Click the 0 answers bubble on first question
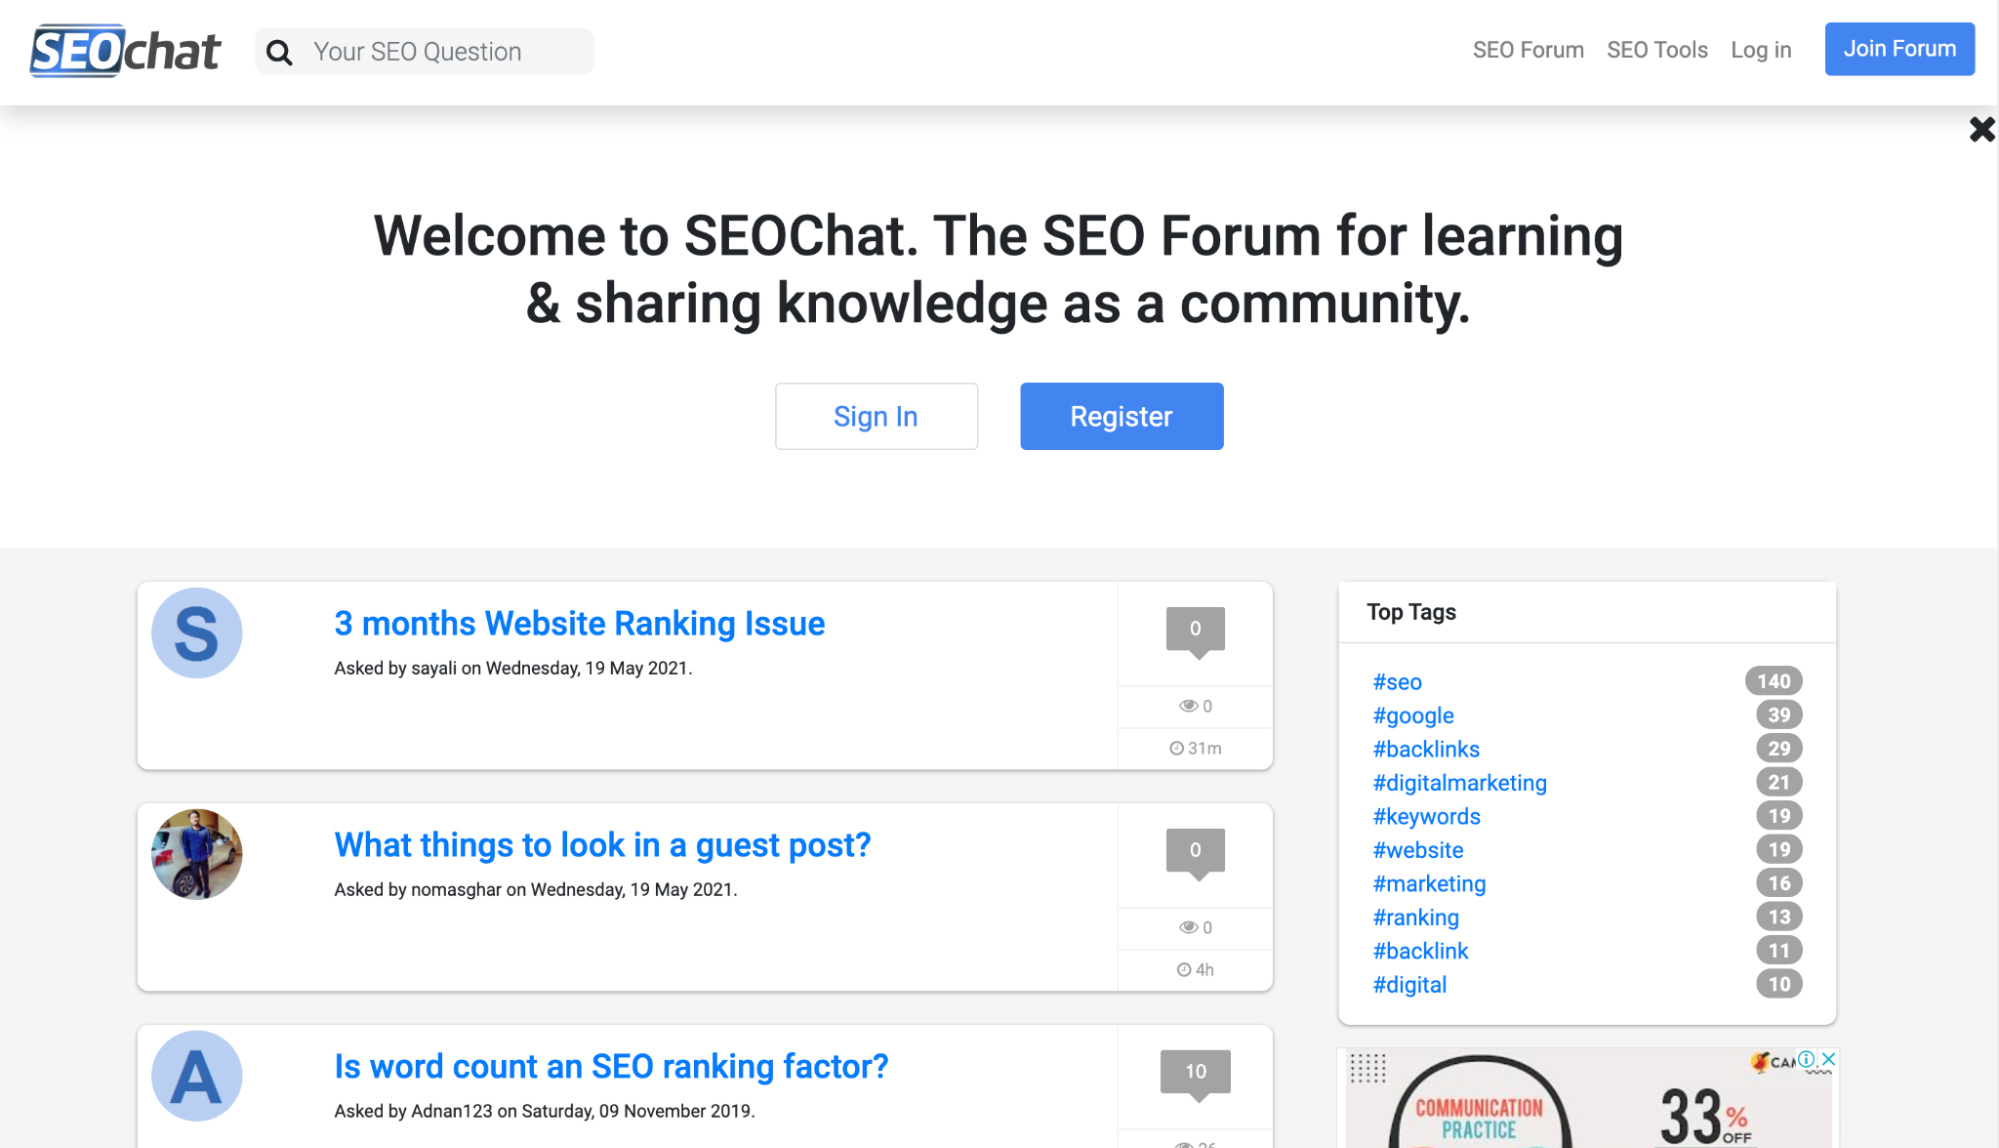The height and width of the screenshot is (1148, 1999). [x=1195, y=629]
